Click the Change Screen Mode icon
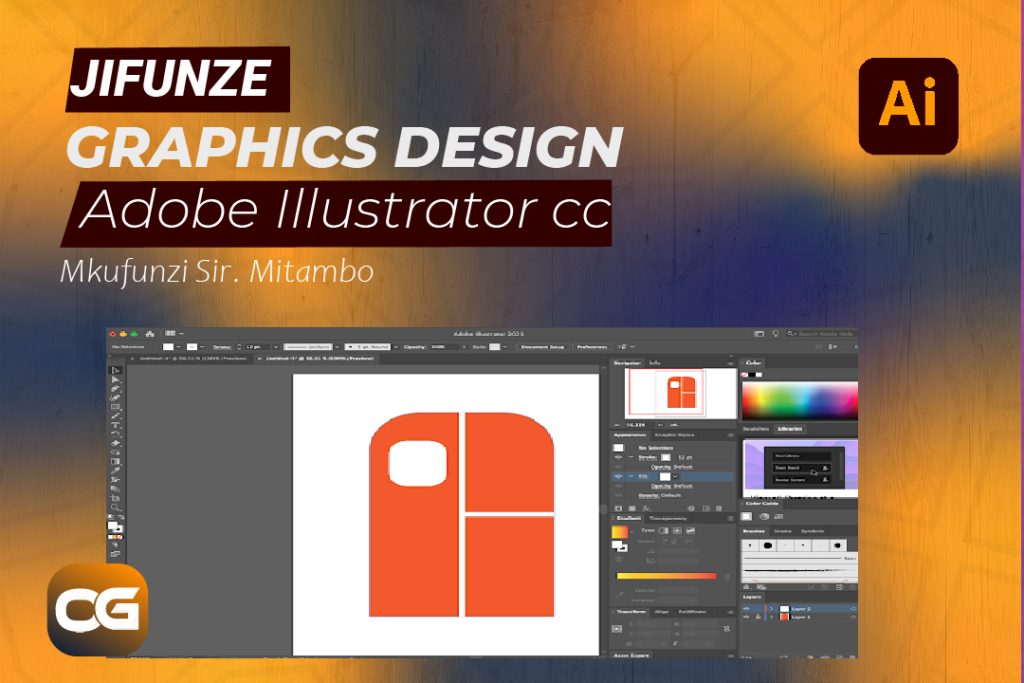Viewport: 1024px width, 683px height. 116,554
